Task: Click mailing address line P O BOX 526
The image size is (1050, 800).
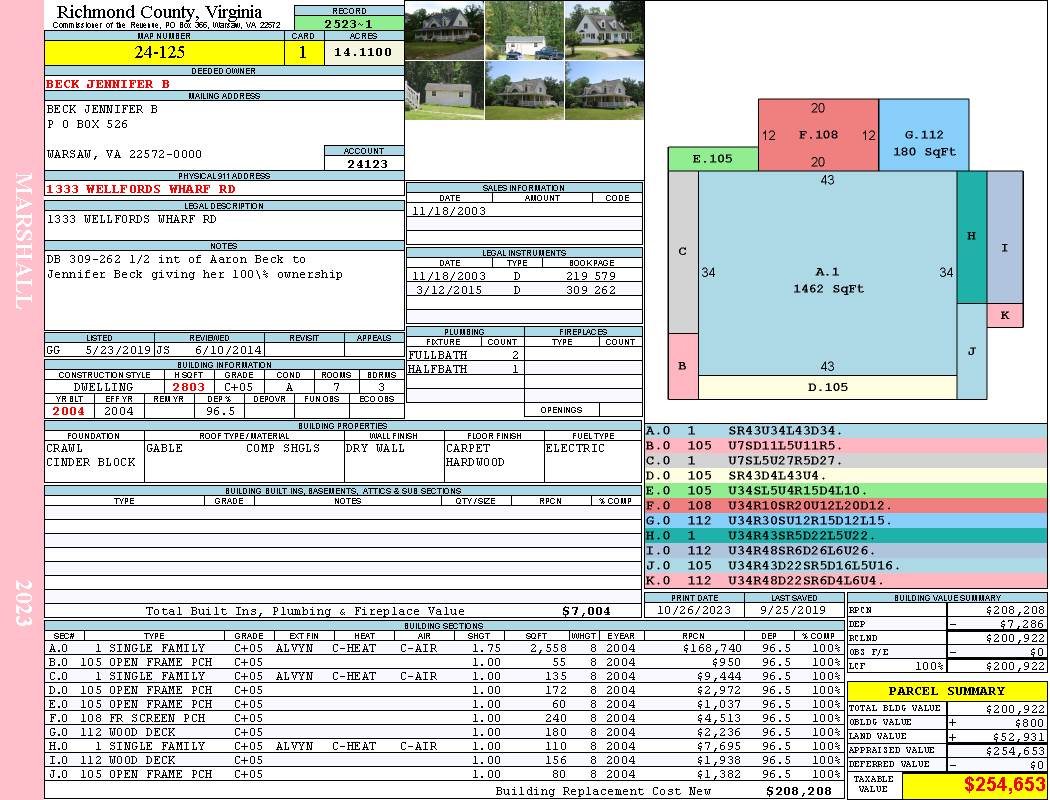Action: point(87,124)
